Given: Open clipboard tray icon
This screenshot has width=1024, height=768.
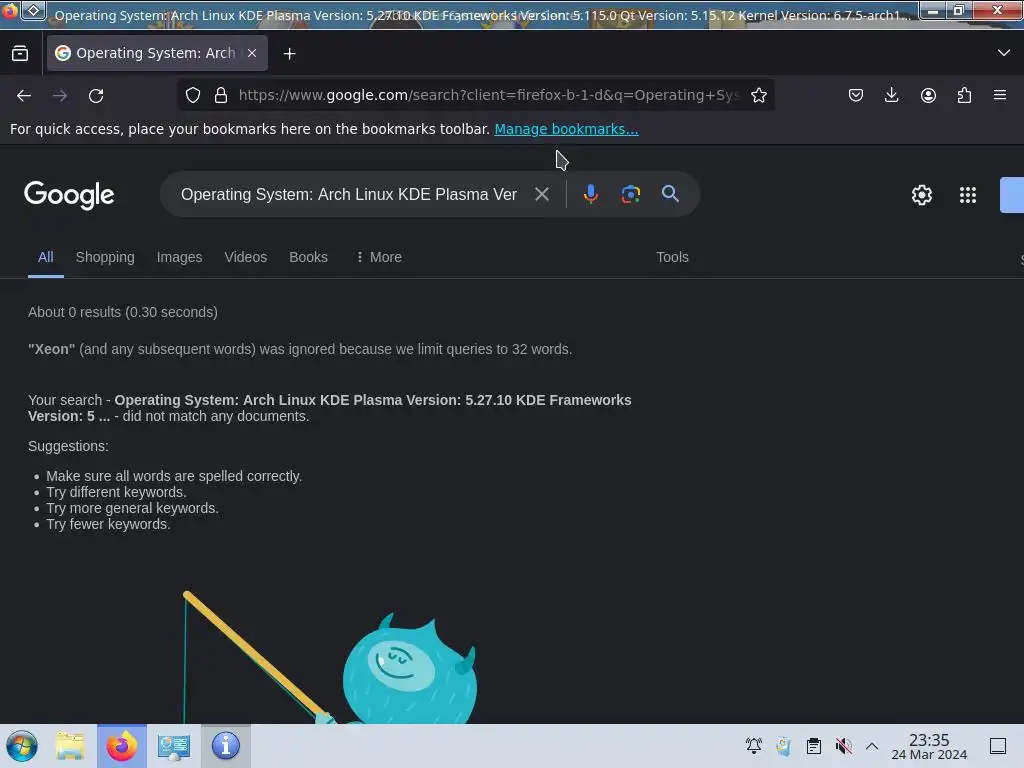Looking at the screenshot, I should coord(814,746).
